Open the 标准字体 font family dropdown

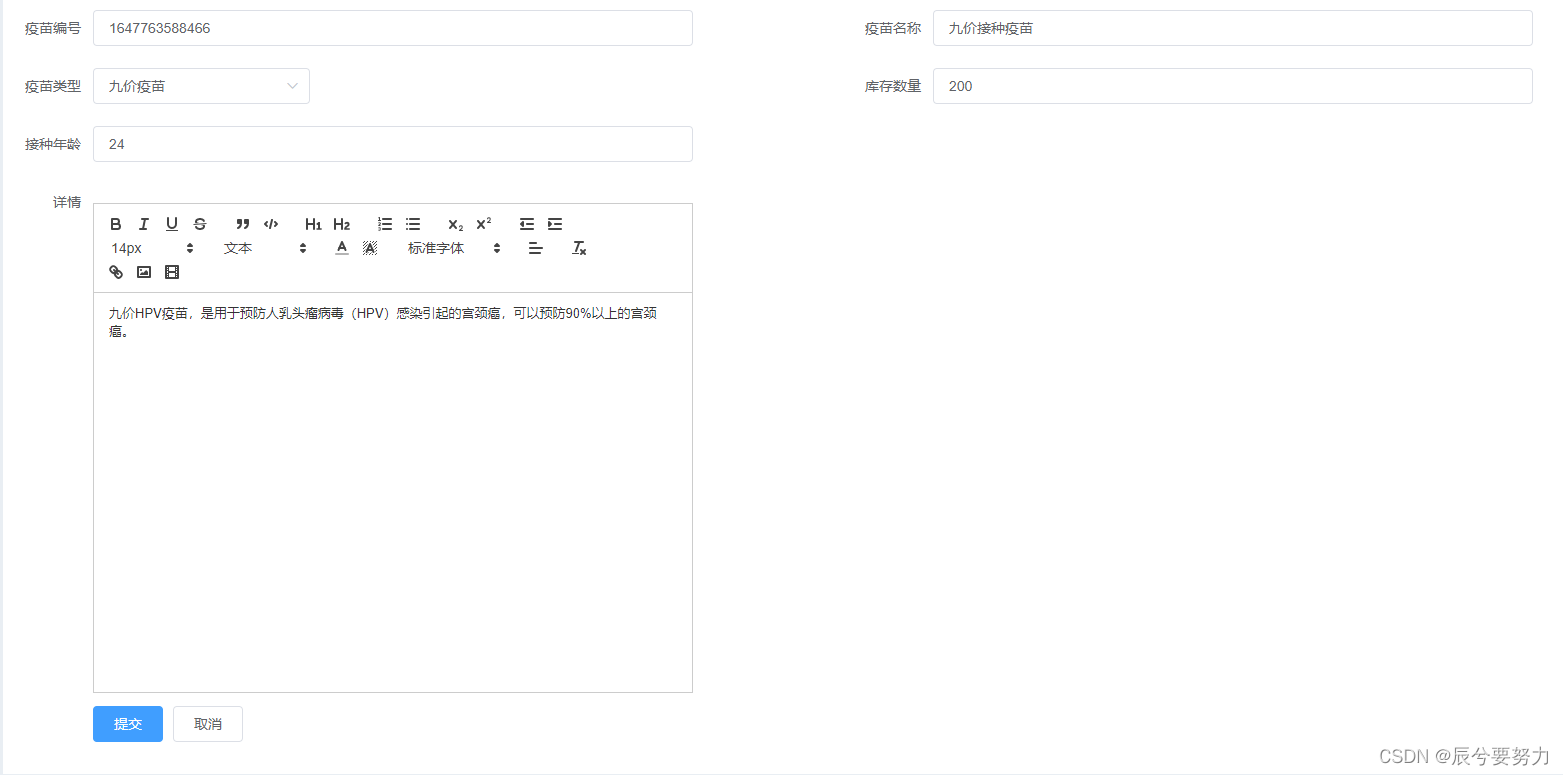tap(454, 248)
